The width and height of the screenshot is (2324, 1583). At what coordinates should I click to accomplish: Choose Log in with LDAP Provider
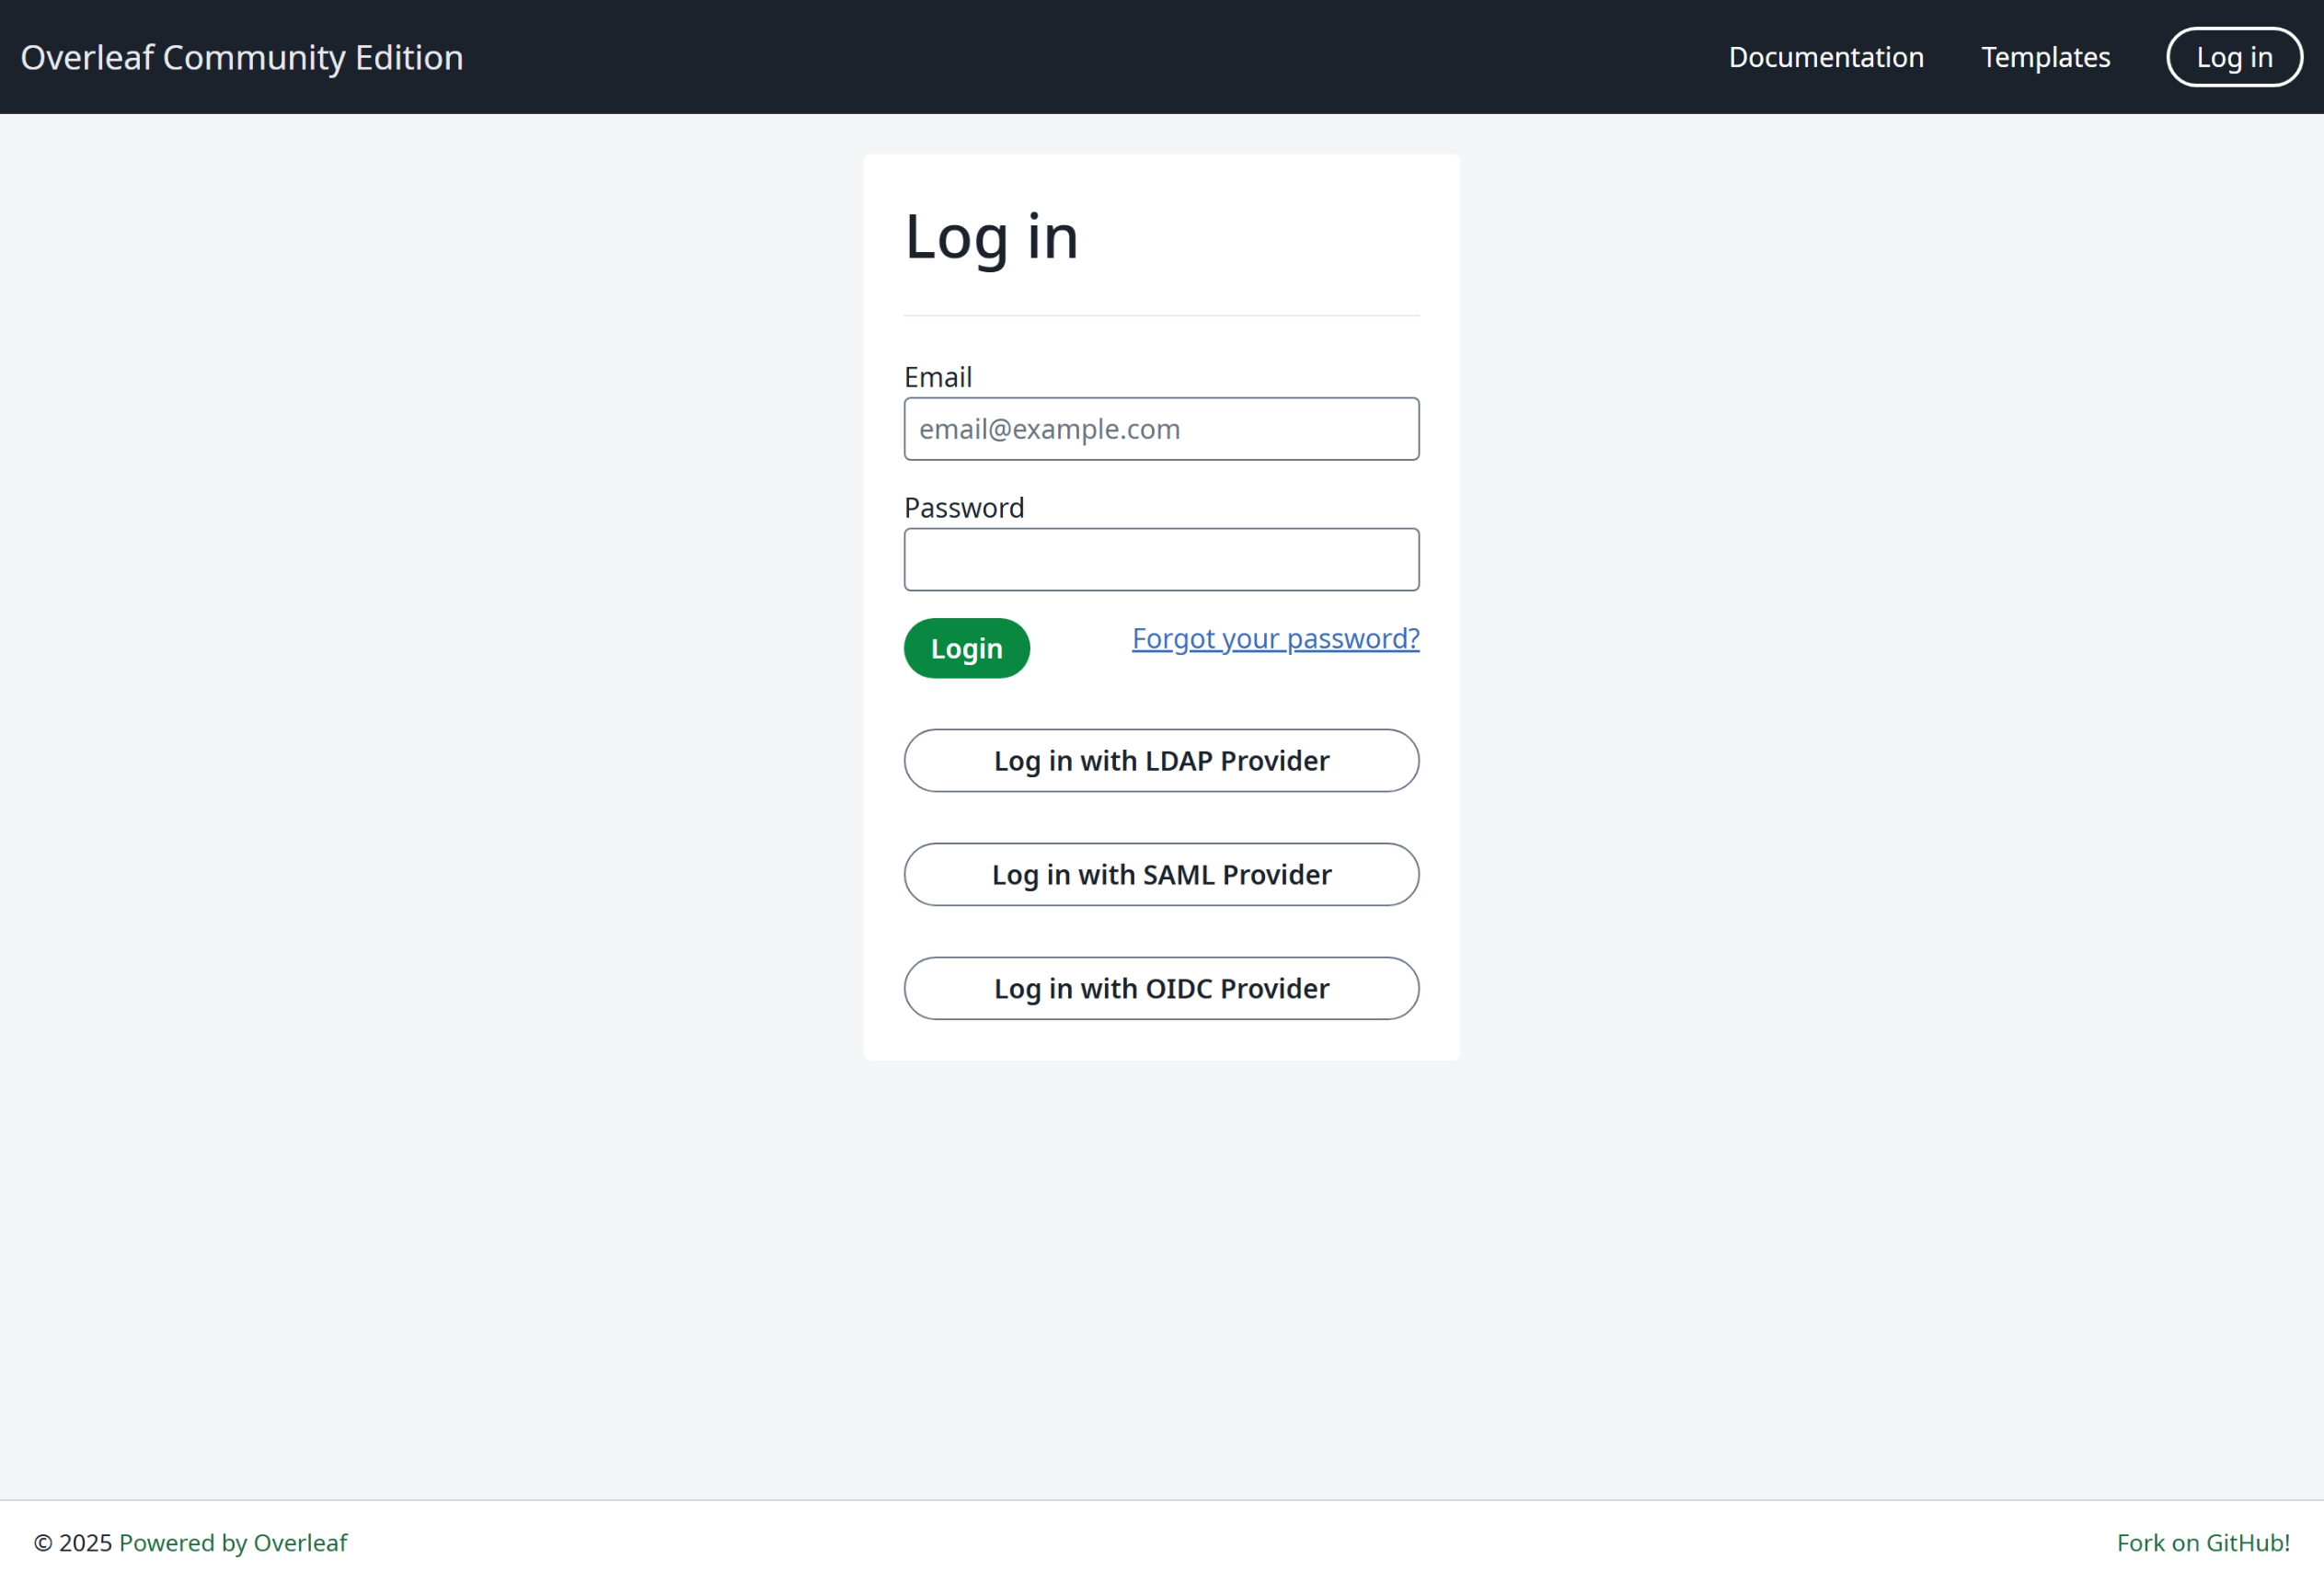point(1160,760)
